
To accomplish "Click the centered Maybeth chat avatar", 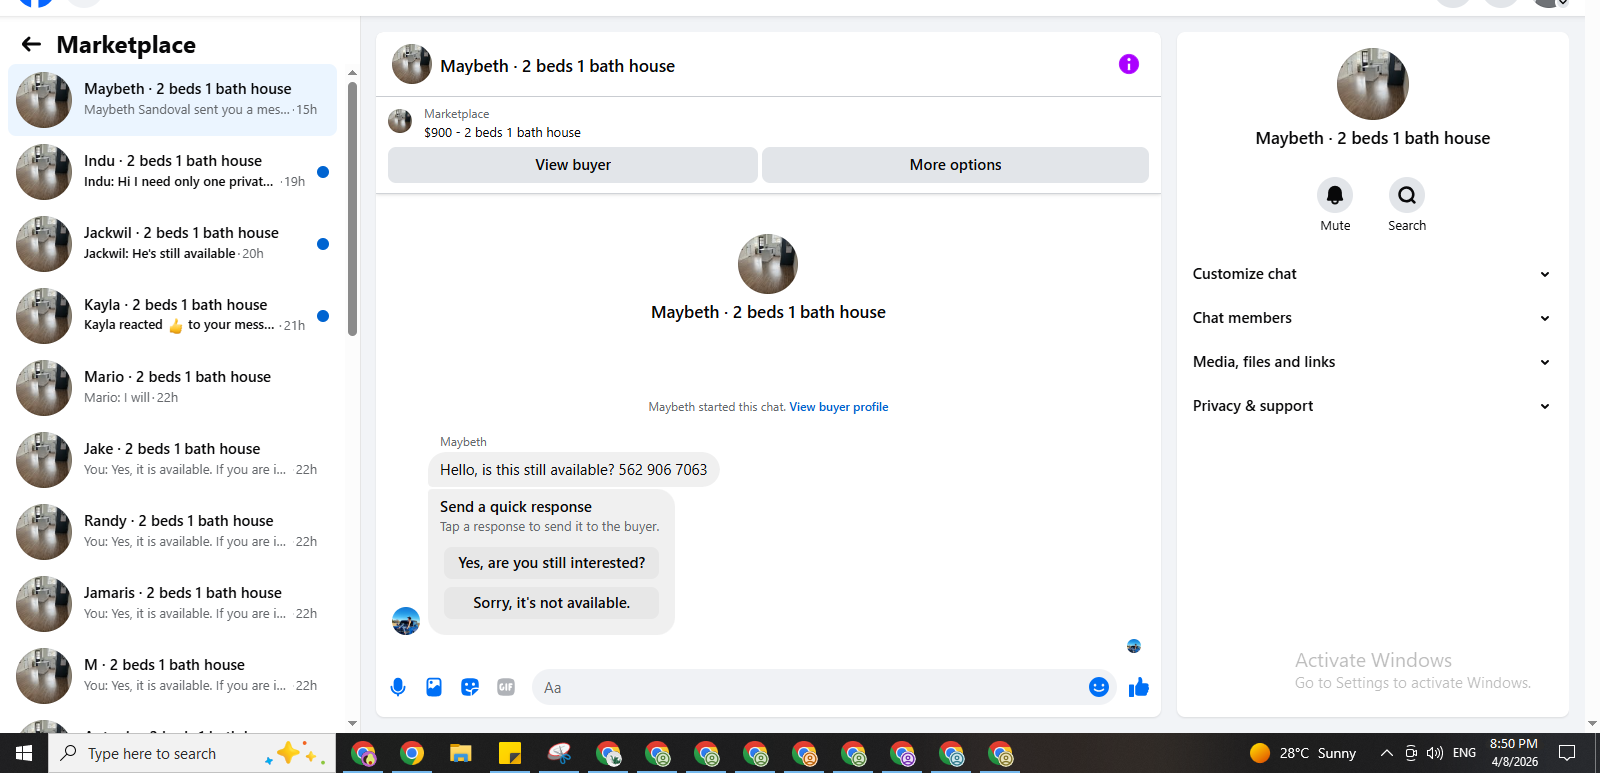I will (x=768, y=264).
